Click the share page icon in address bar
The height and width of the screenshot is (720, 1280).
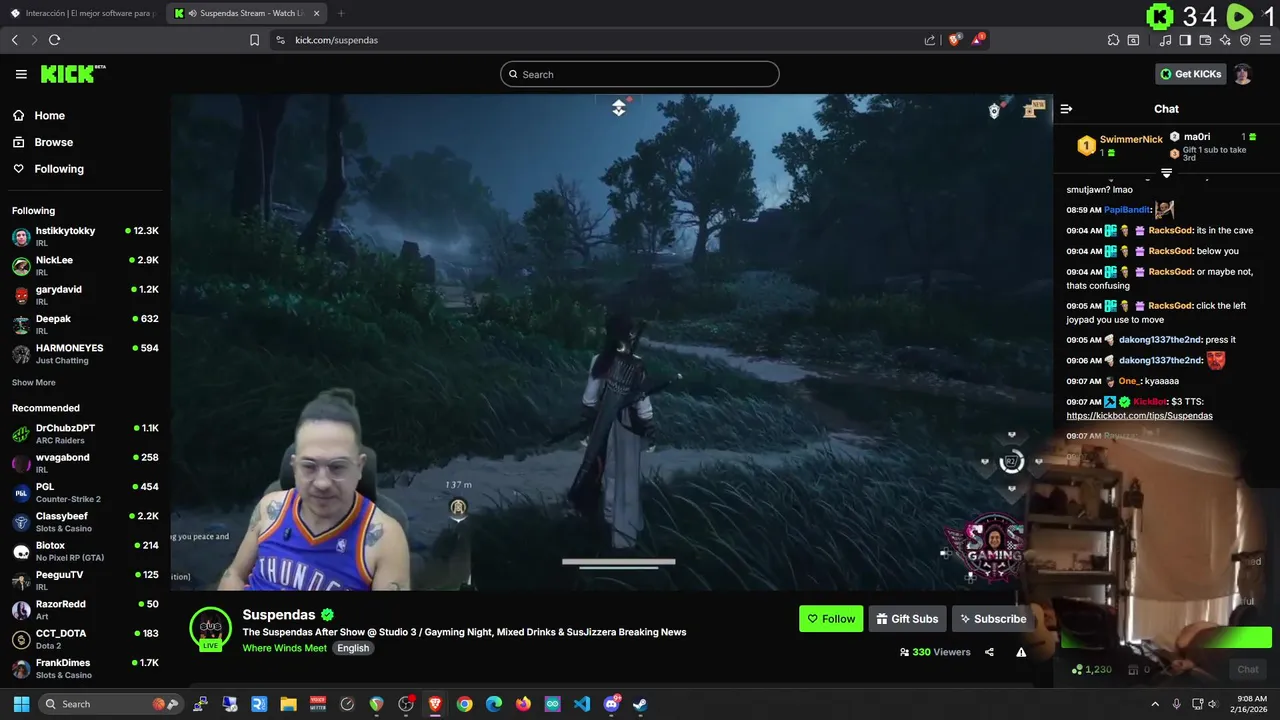930,40
